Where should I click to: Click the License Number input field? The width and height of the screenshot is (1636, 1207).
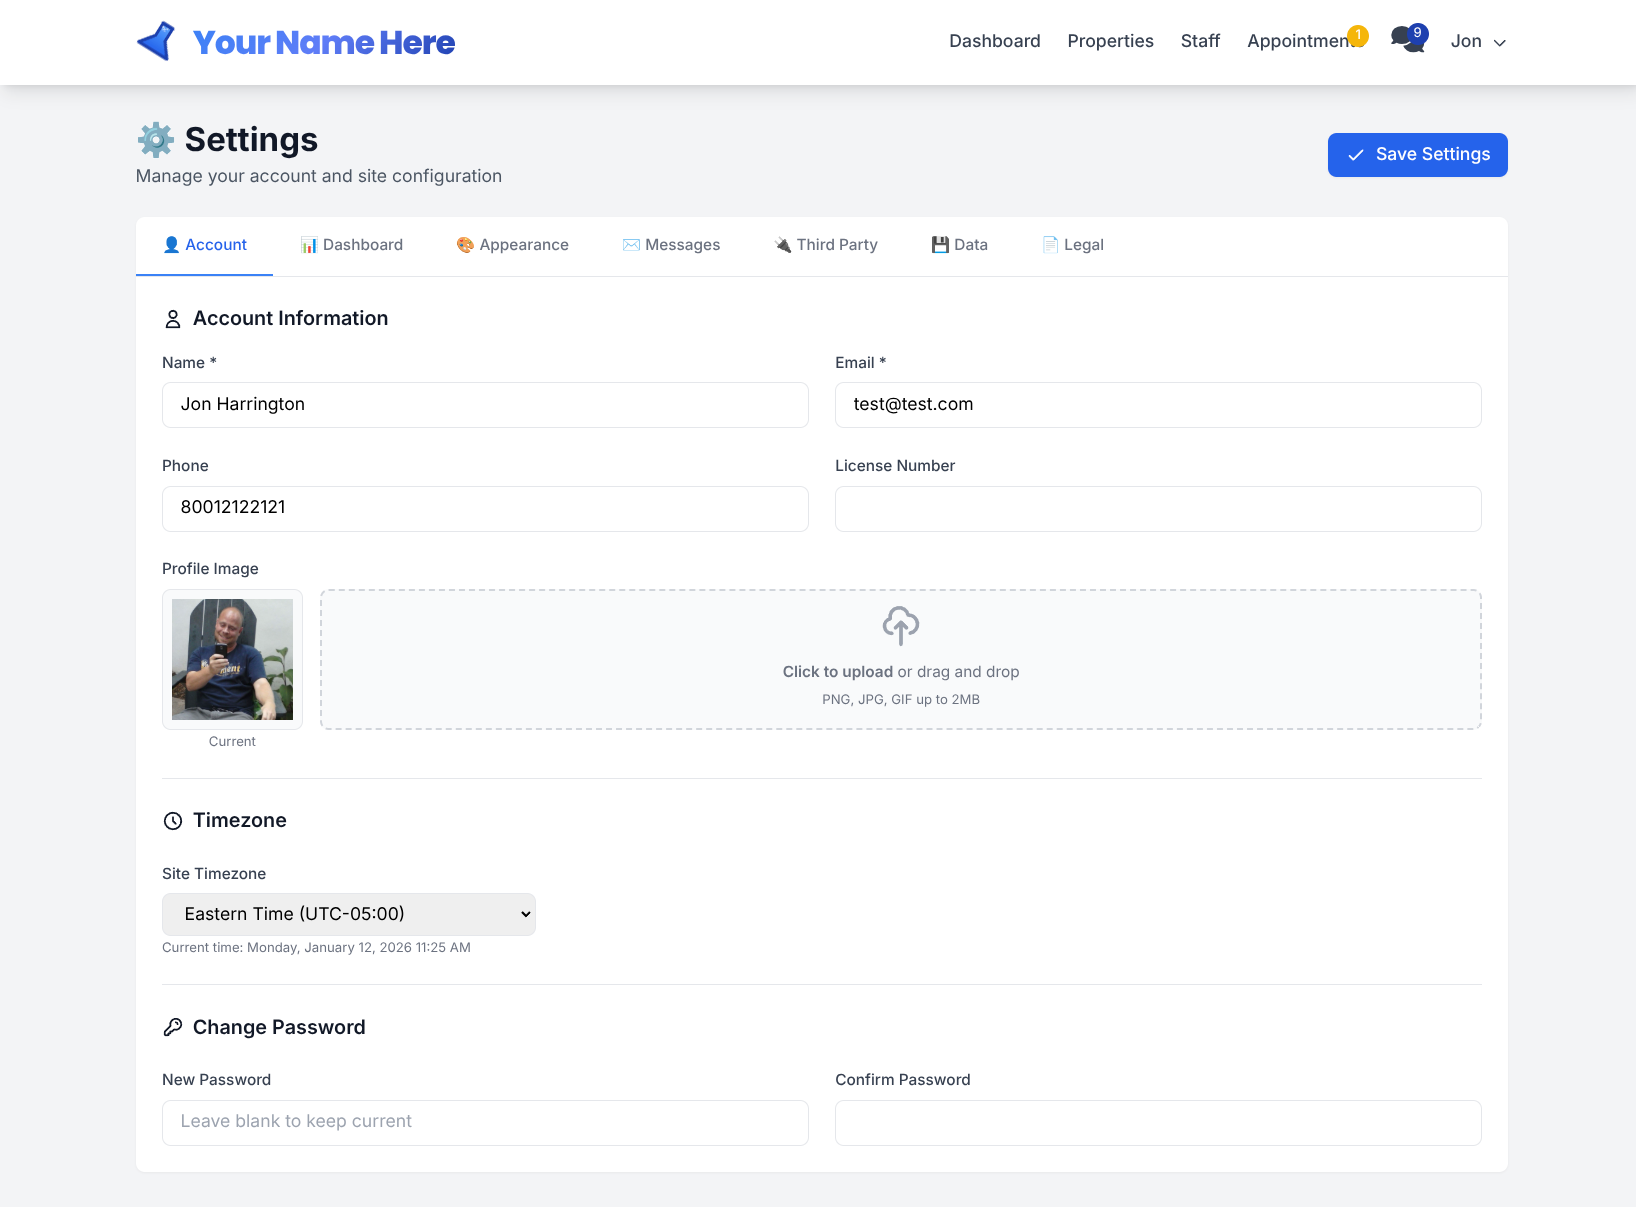pos(1158,509)
